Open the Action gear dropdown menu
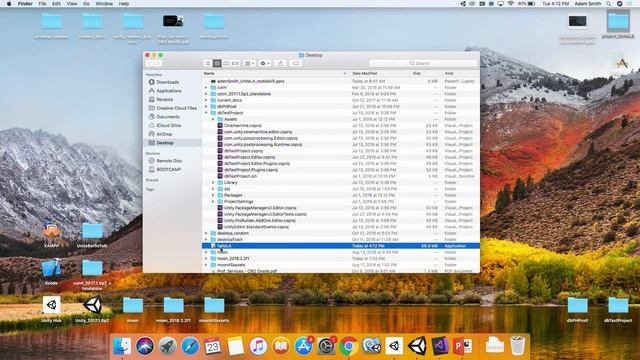Viewport: 640px width, 360px height. coord(265,63)
